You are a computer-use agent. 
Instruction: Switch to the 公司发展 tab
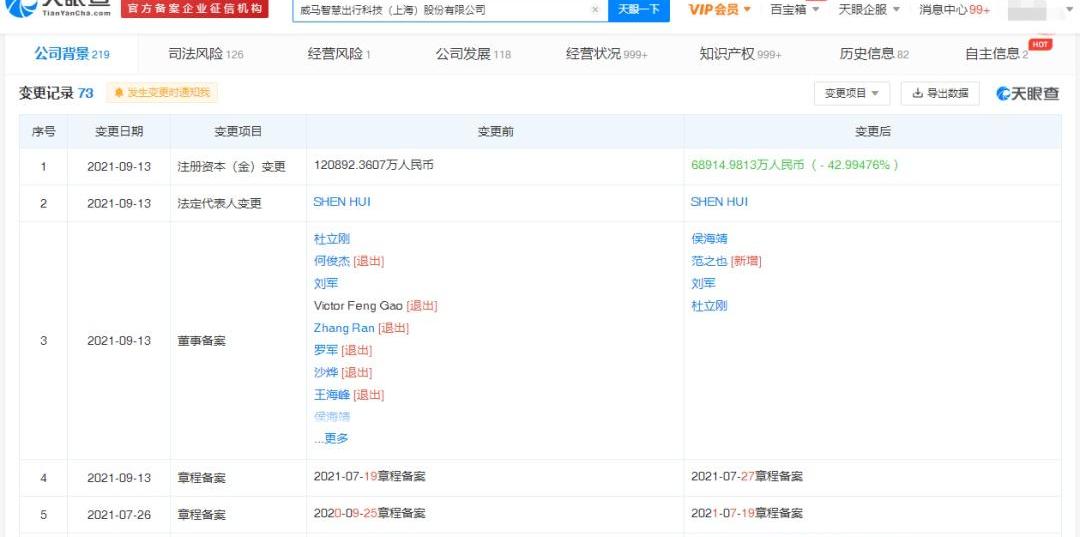click(473, 54)
